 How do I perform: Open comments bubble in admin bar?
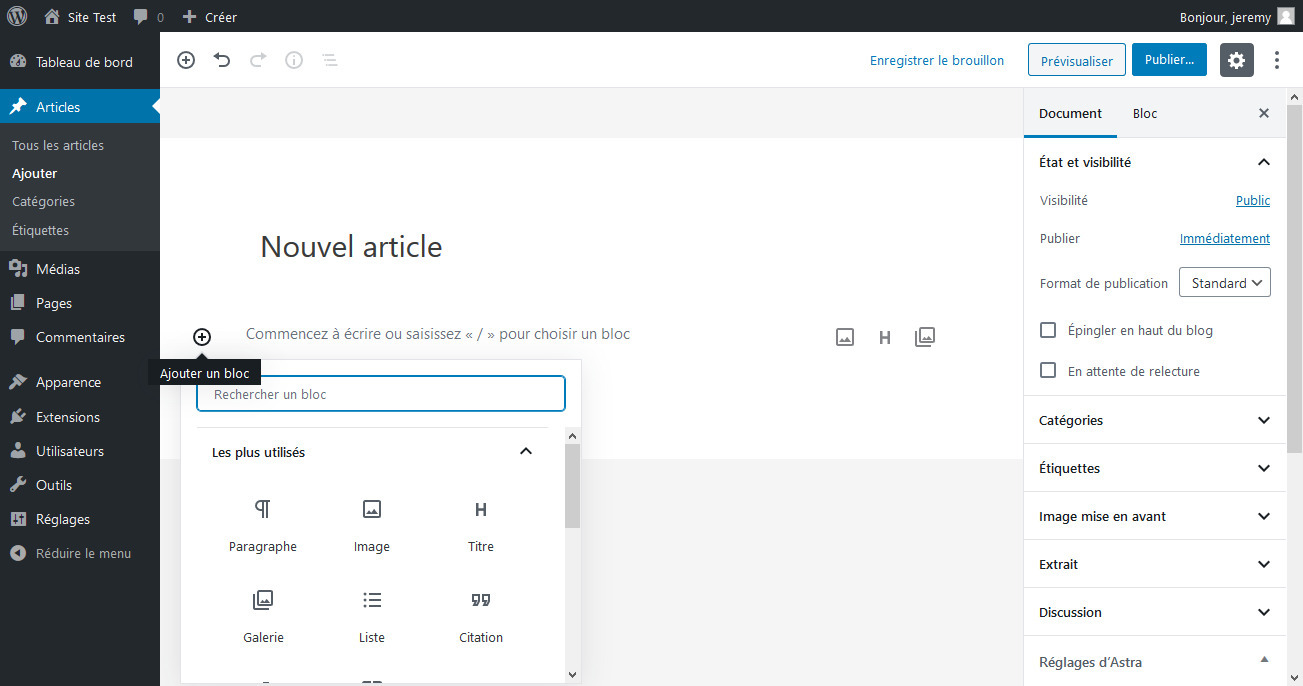pyautogui.click(x=148, y=17)
